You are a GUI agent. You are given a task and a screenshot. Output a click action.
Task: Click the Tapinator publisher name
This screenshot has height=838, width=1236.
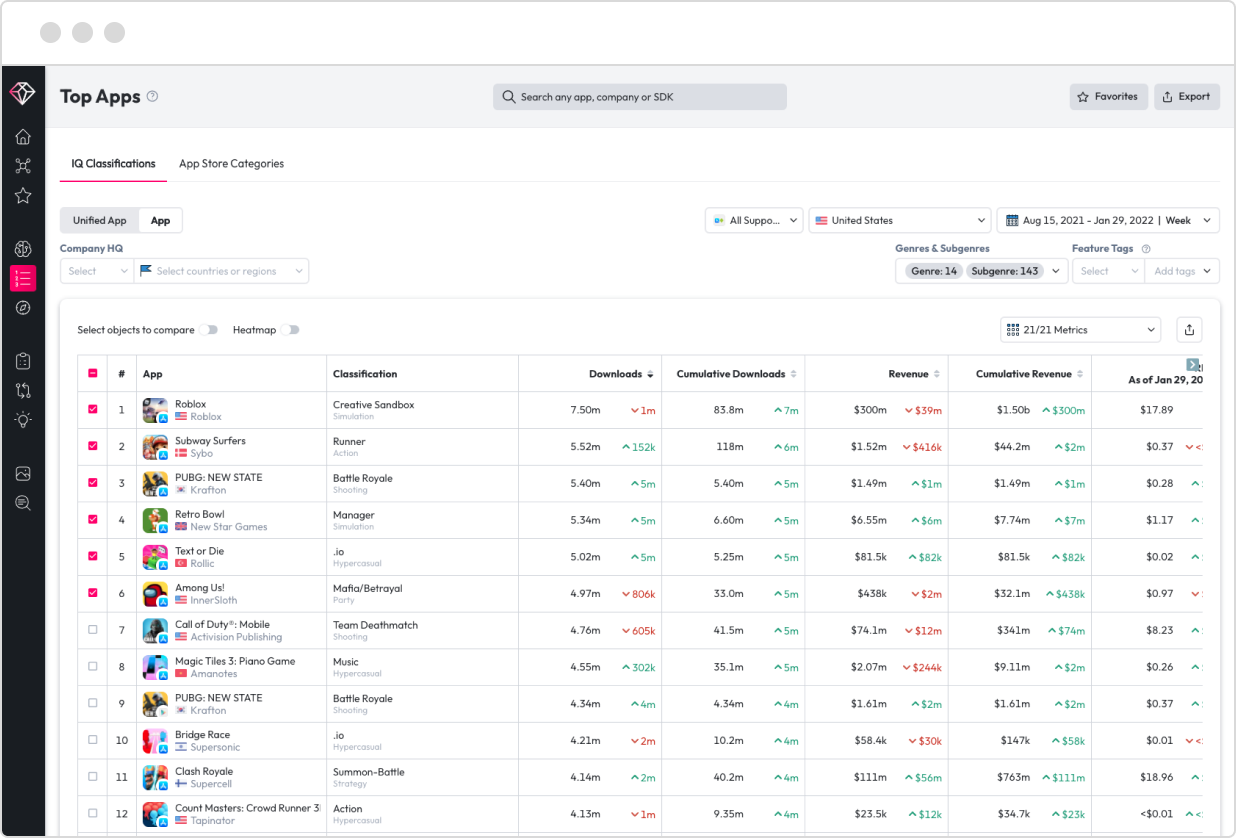(212, 821)
